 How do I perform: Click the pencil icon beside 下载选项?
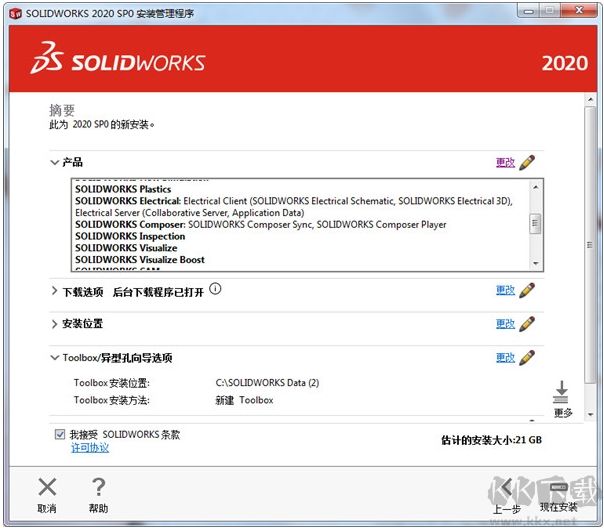pos(527,290)
